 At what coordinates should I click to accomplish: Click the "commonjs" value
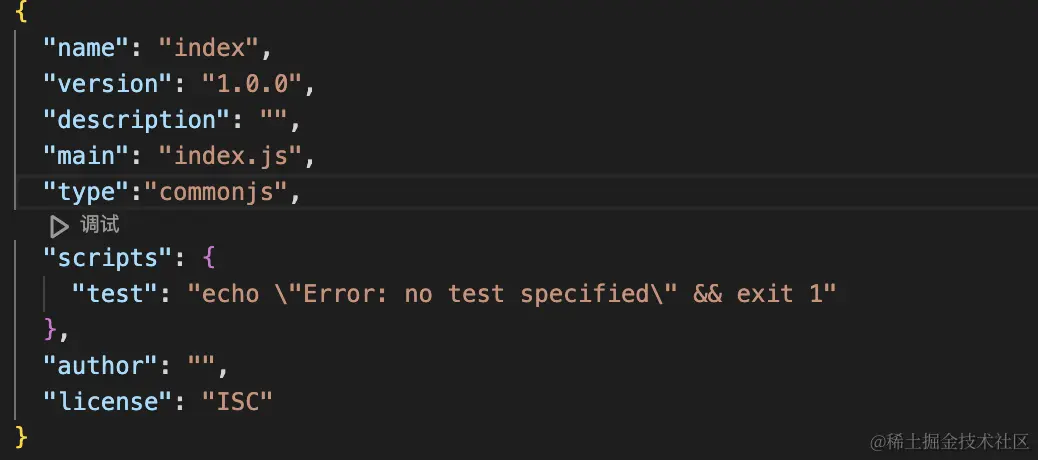215,192
